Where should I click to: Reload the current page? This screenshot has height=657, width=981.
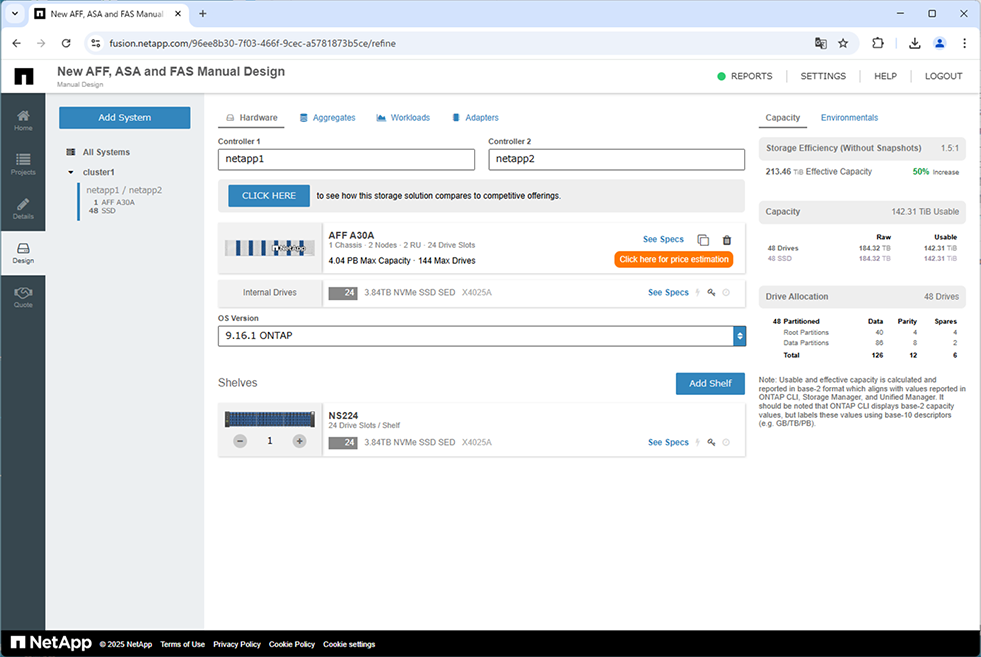click(x=66, y=43)
